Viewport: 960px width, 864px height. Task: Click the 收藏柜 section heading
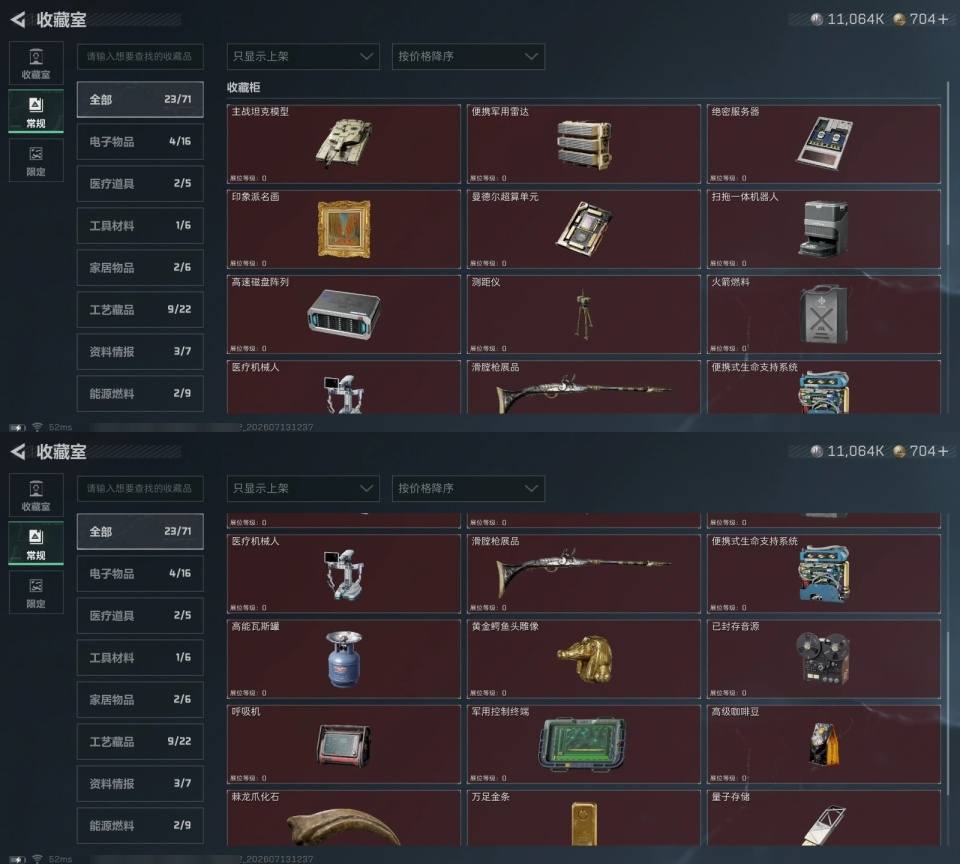coord(244,88)
